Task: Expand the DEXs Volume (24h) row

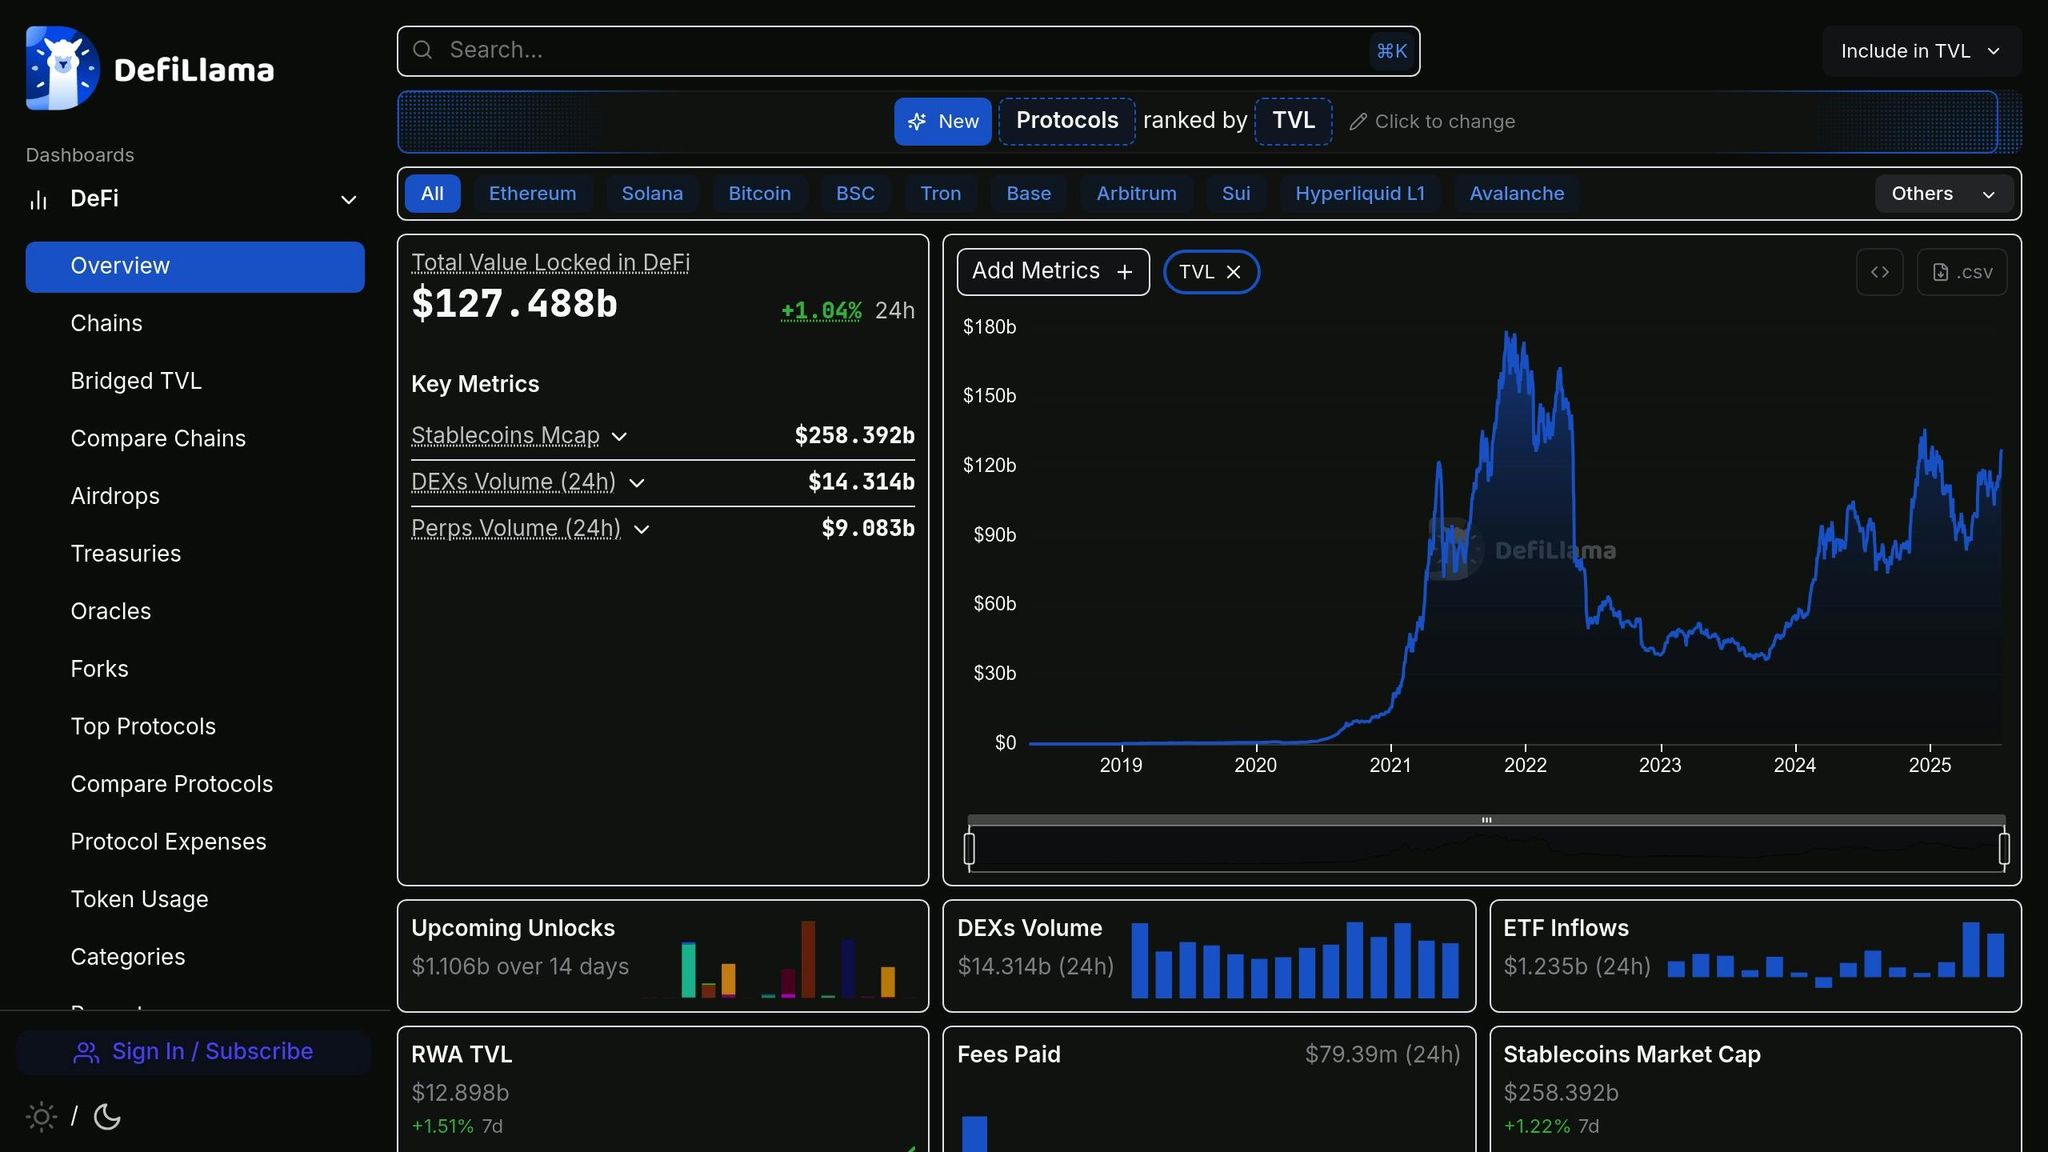Action: pyautogui.click(x=636, y=483)
